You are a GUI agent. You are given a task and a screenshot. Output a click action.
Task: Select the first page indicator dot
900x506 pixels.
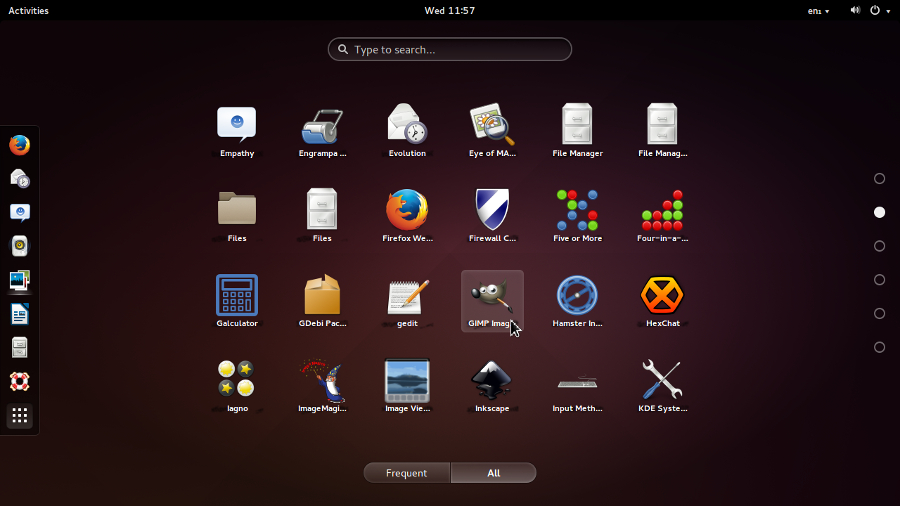coord(879,178)
